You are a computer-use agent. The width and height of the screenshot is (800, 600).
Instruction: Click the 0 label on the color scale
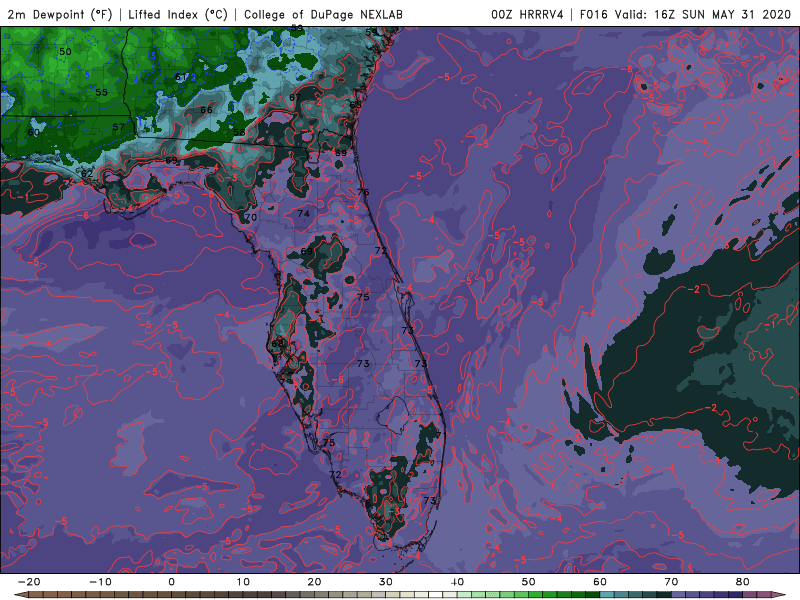point(171,582)
